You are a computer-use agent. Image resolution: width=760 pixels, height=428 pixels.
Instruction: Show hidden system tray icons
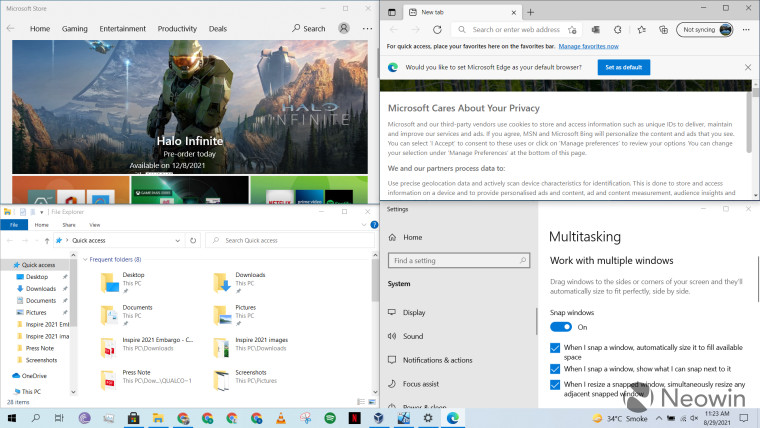tap(659, 418)
